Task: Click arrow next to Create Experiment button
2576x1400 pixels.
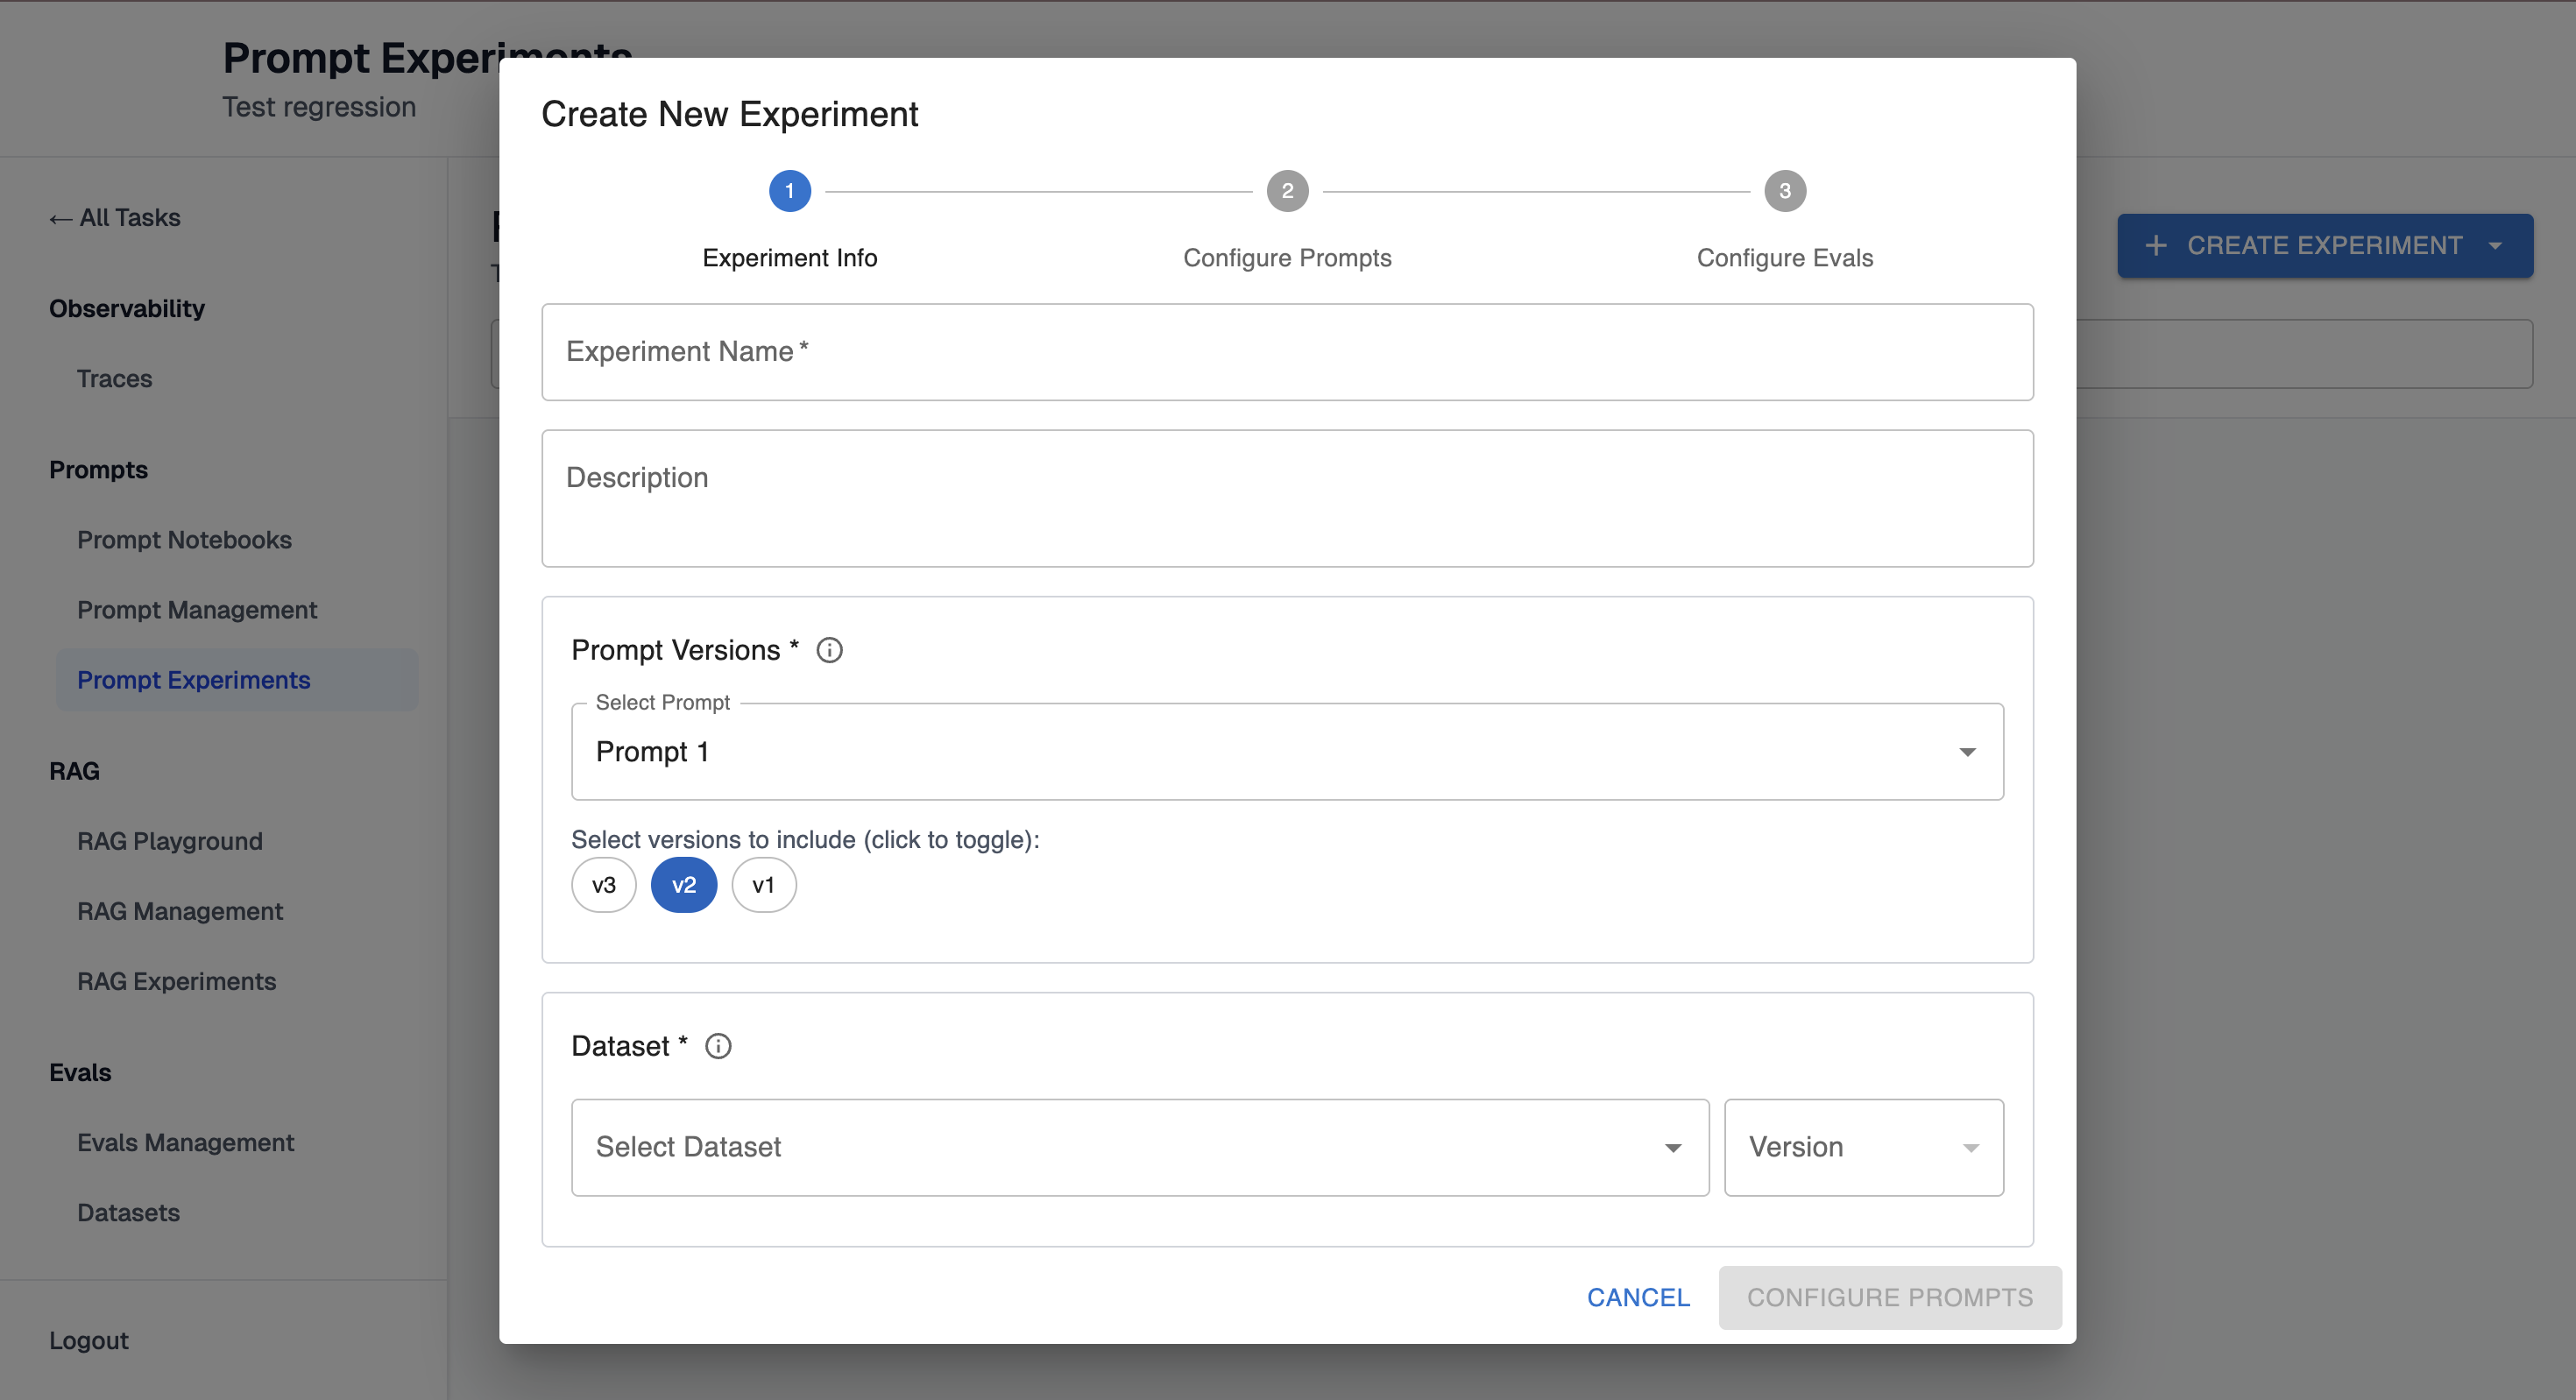Action: click(2495, 246)
